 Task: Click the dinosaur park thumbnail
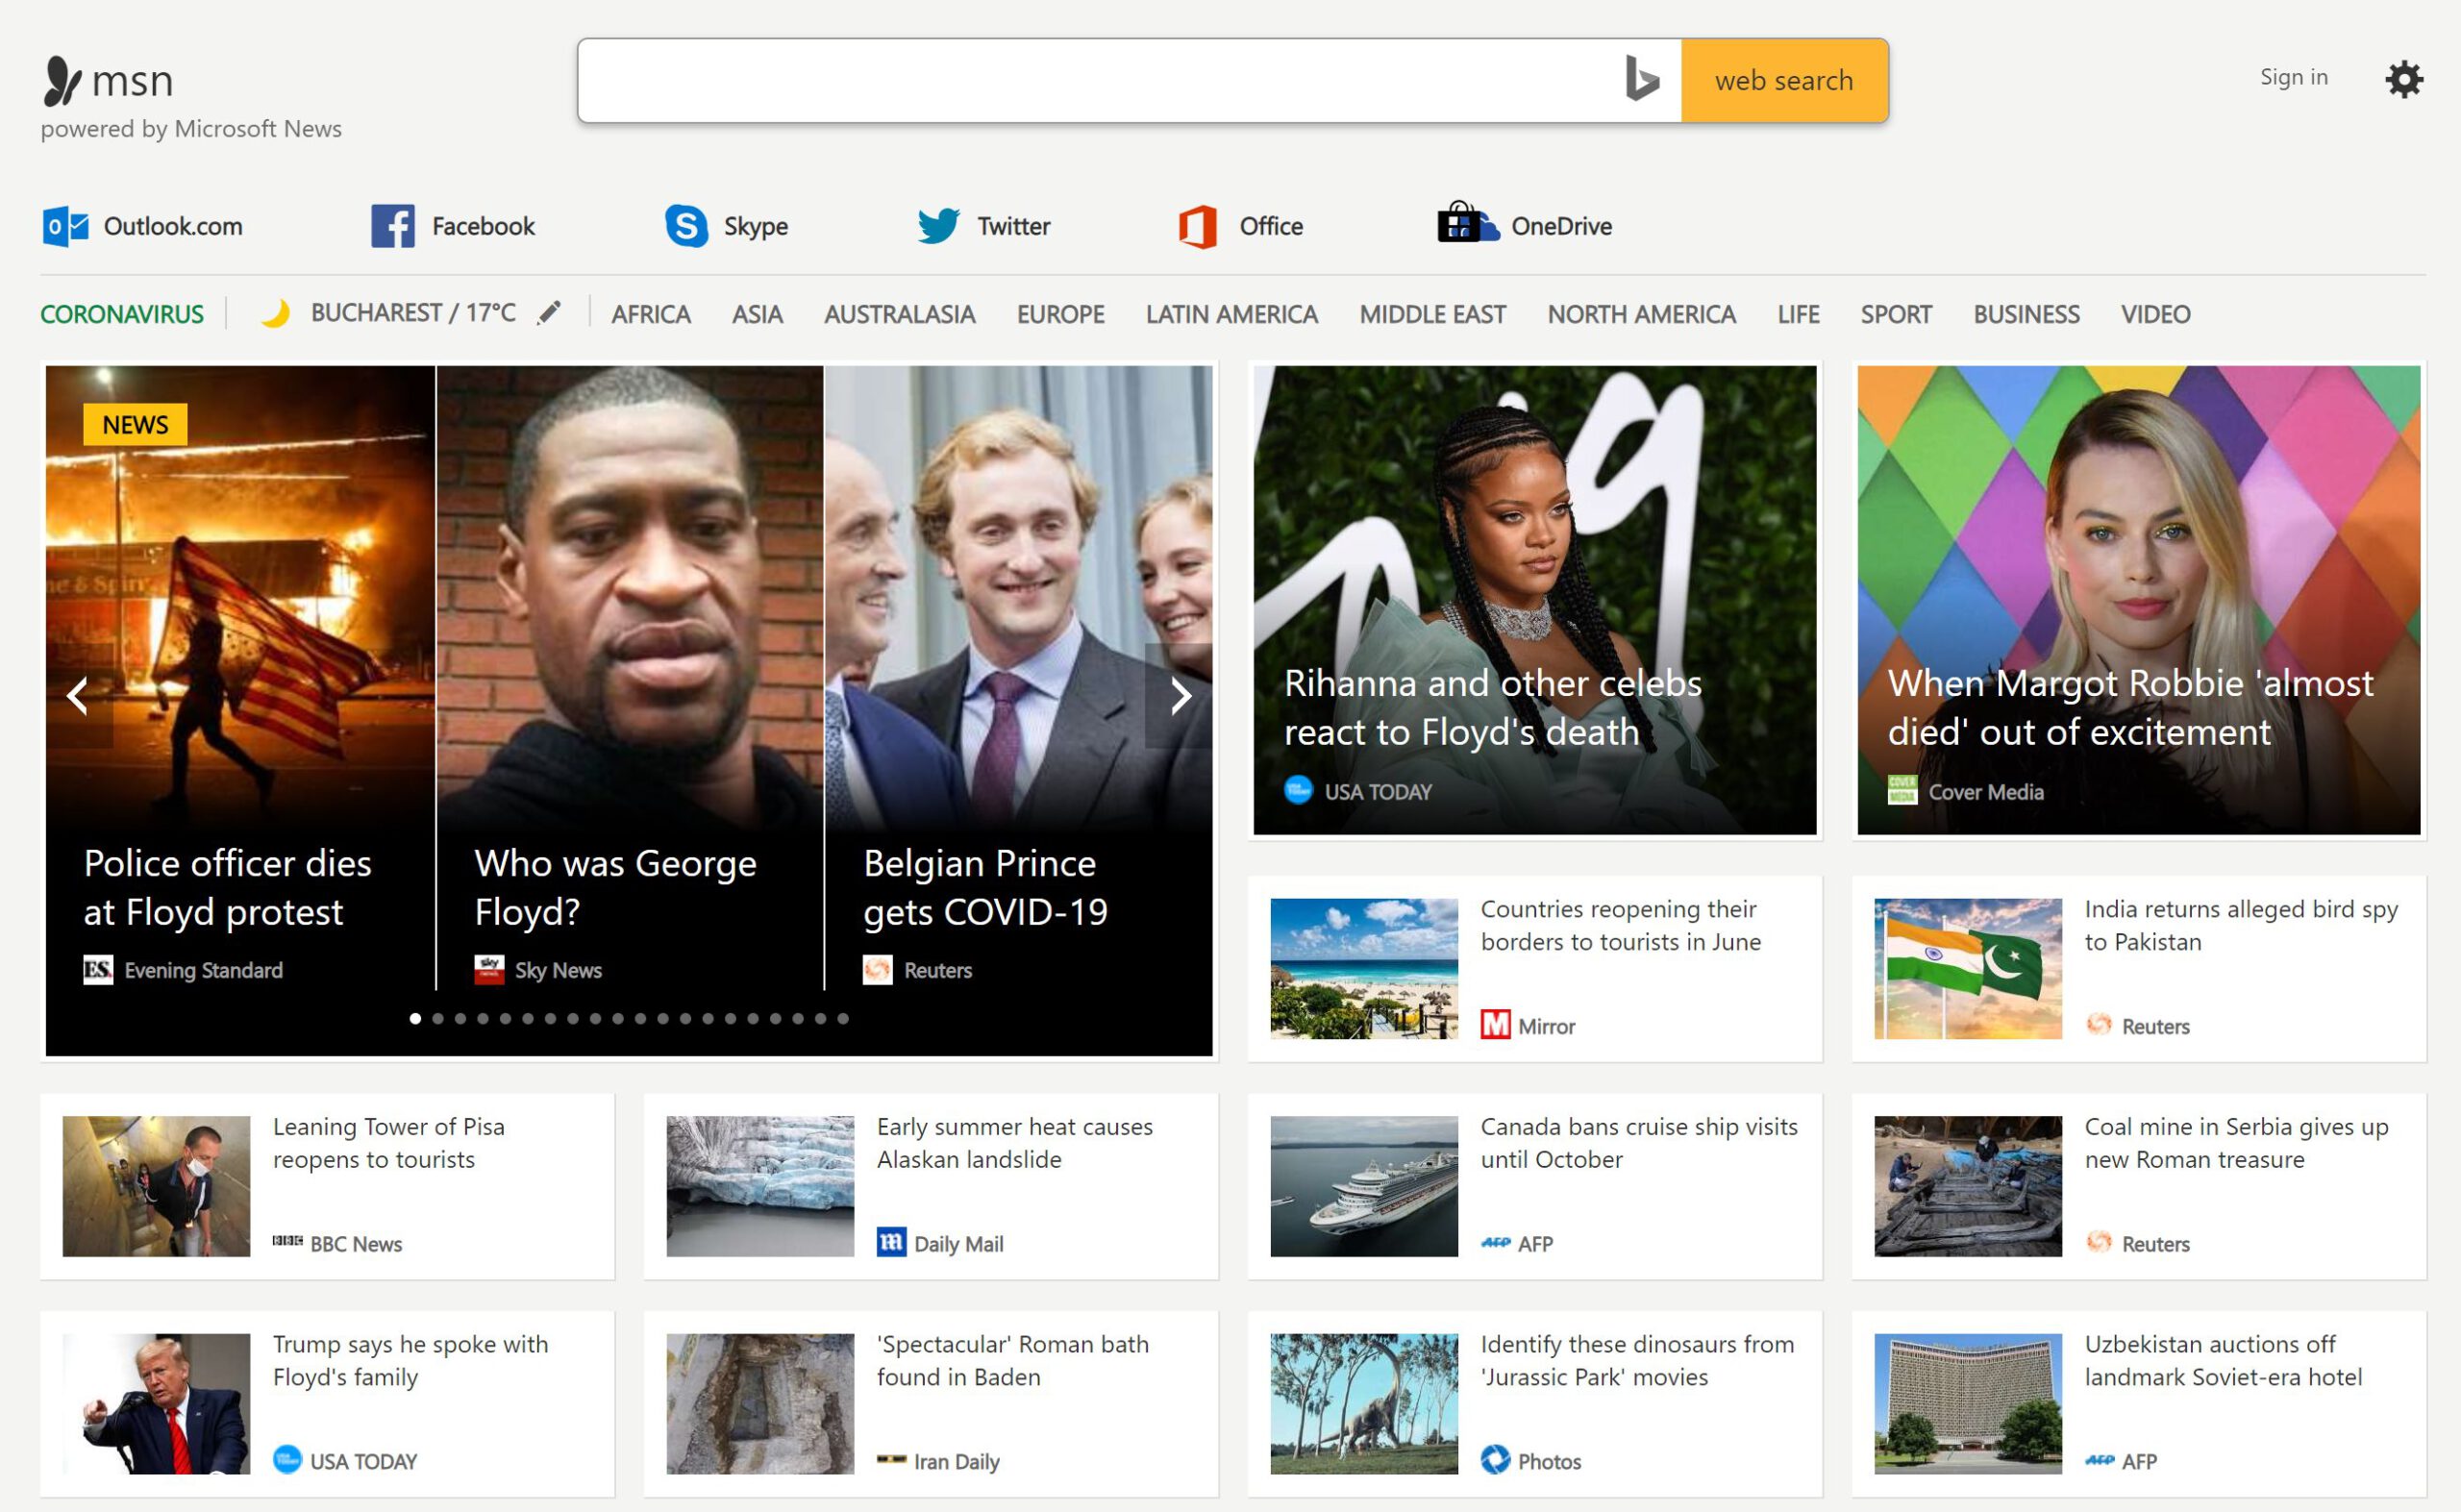click(x=1364, y=1403)
